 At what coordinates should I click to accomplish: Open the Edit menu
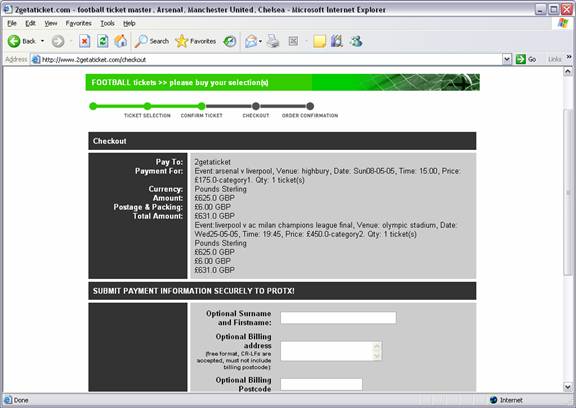(x=30, y=23)
